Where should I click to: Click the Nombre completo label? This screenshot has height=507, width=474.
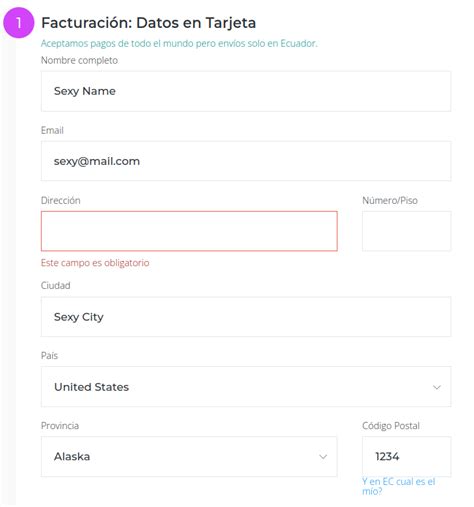click(x=79, y=60)
